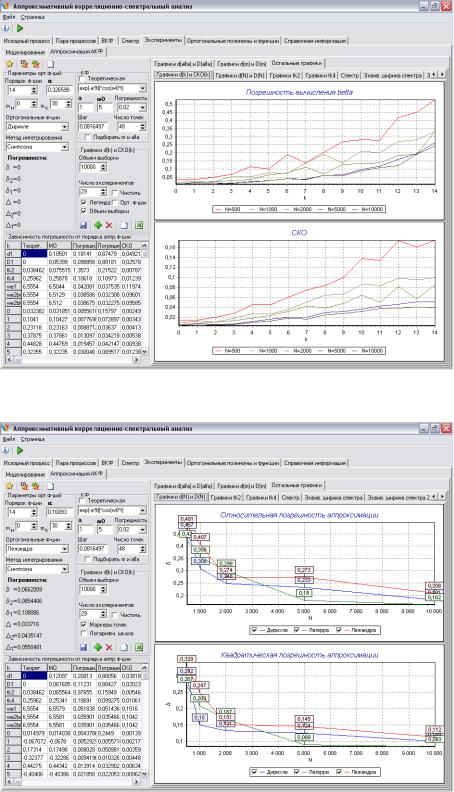Click the new page icon beside red X, Дирихле window
The height and width of the screenshot is (792, 454).
point(124,225)
